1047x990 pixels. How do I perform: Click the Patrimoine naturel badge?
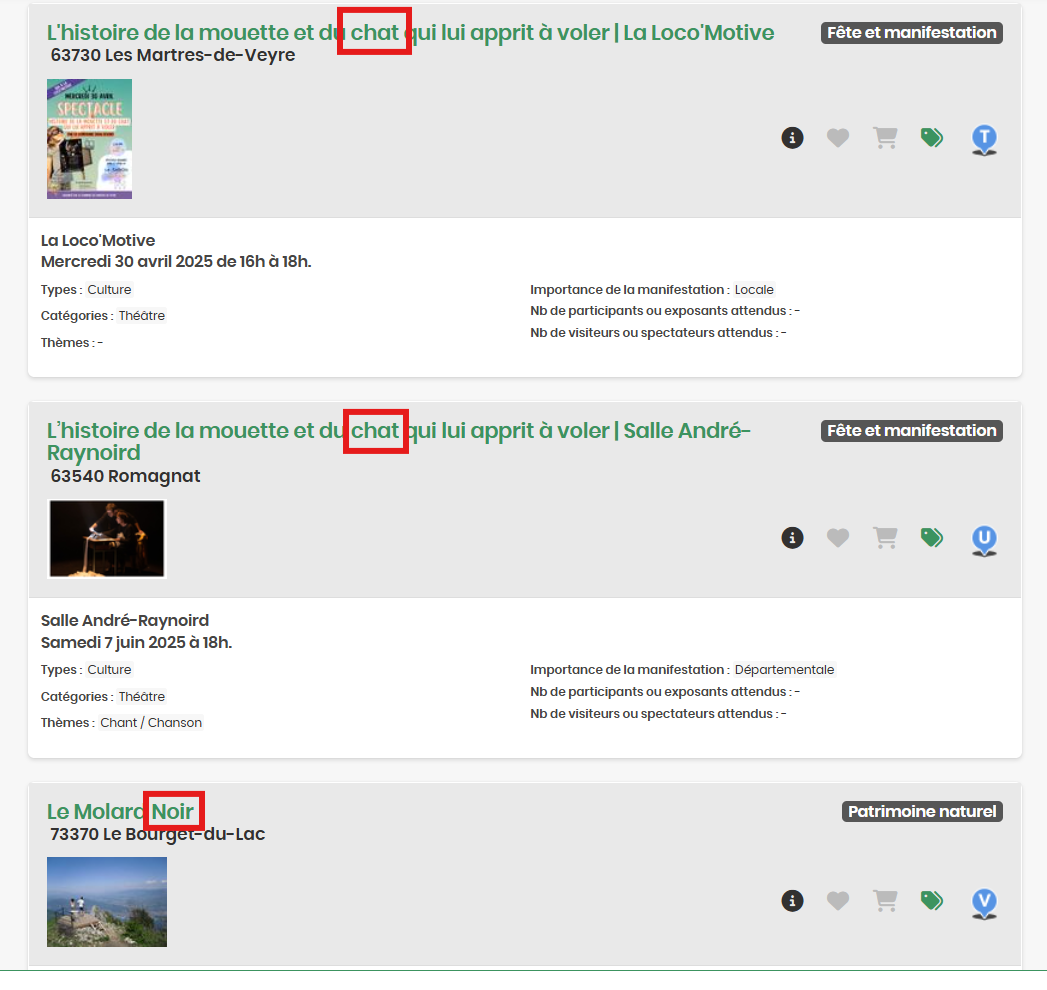[922, 811]
